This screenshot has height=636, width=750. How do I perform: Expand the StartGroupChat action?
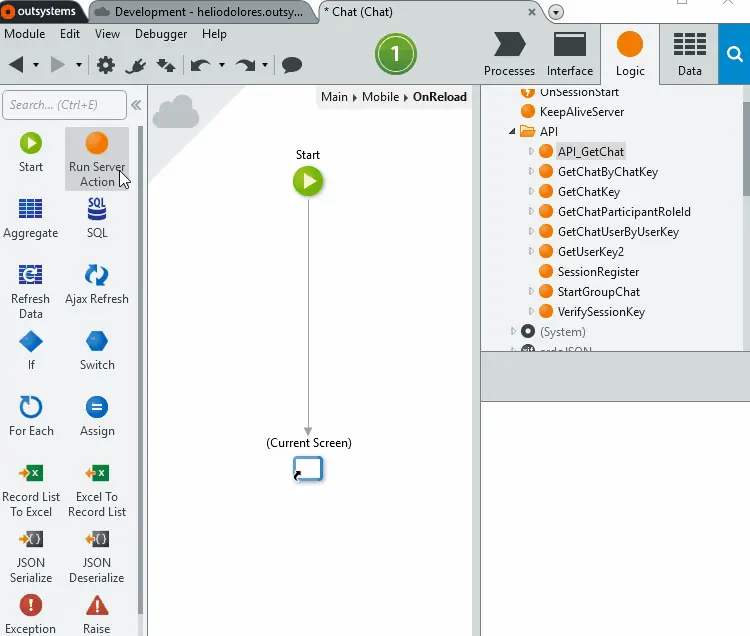[x=531, y=291]
